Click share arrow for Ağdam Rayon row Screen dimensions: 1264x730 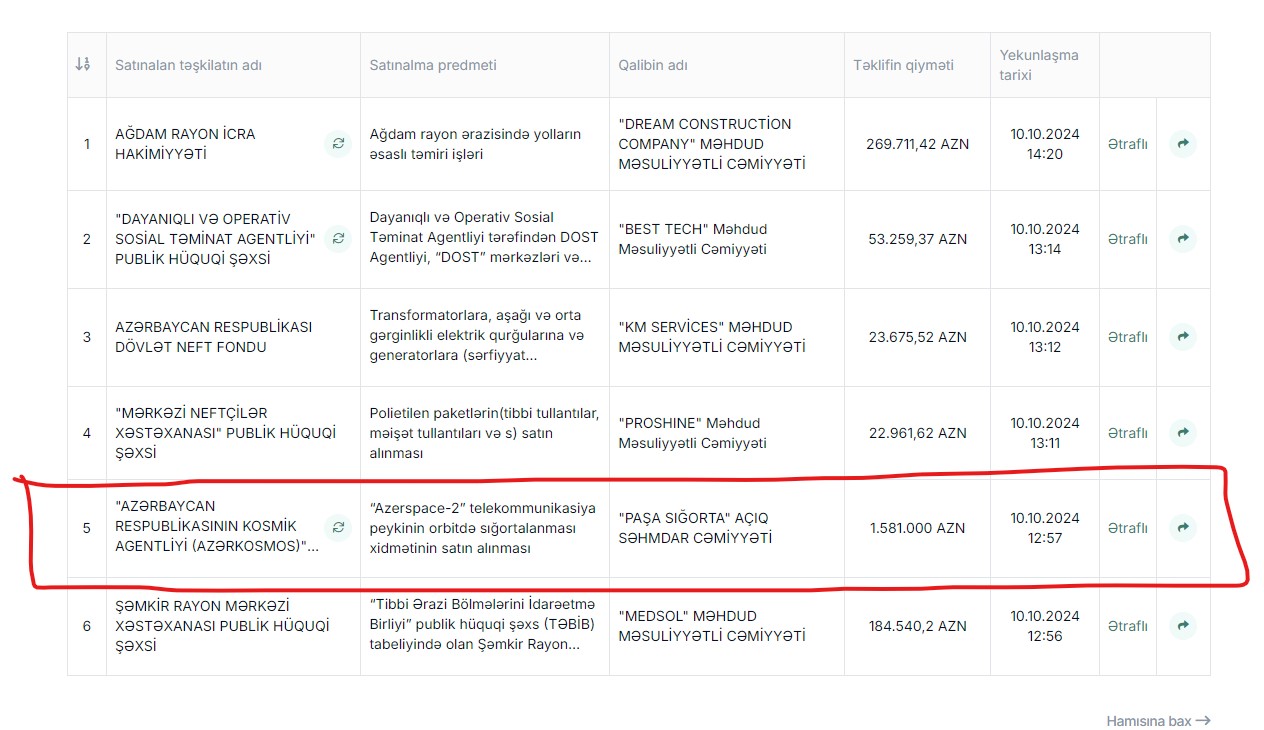pyautogui.click(x=1183, y=144)
